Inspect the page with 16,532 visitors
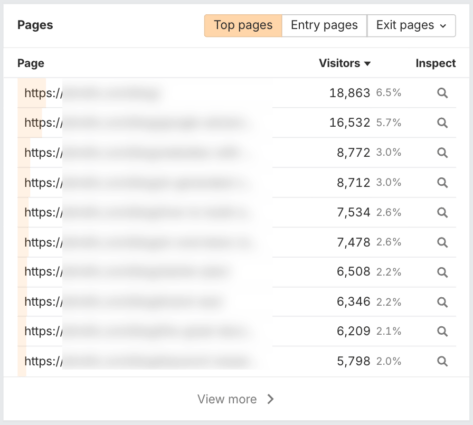 tap(442, 123)
